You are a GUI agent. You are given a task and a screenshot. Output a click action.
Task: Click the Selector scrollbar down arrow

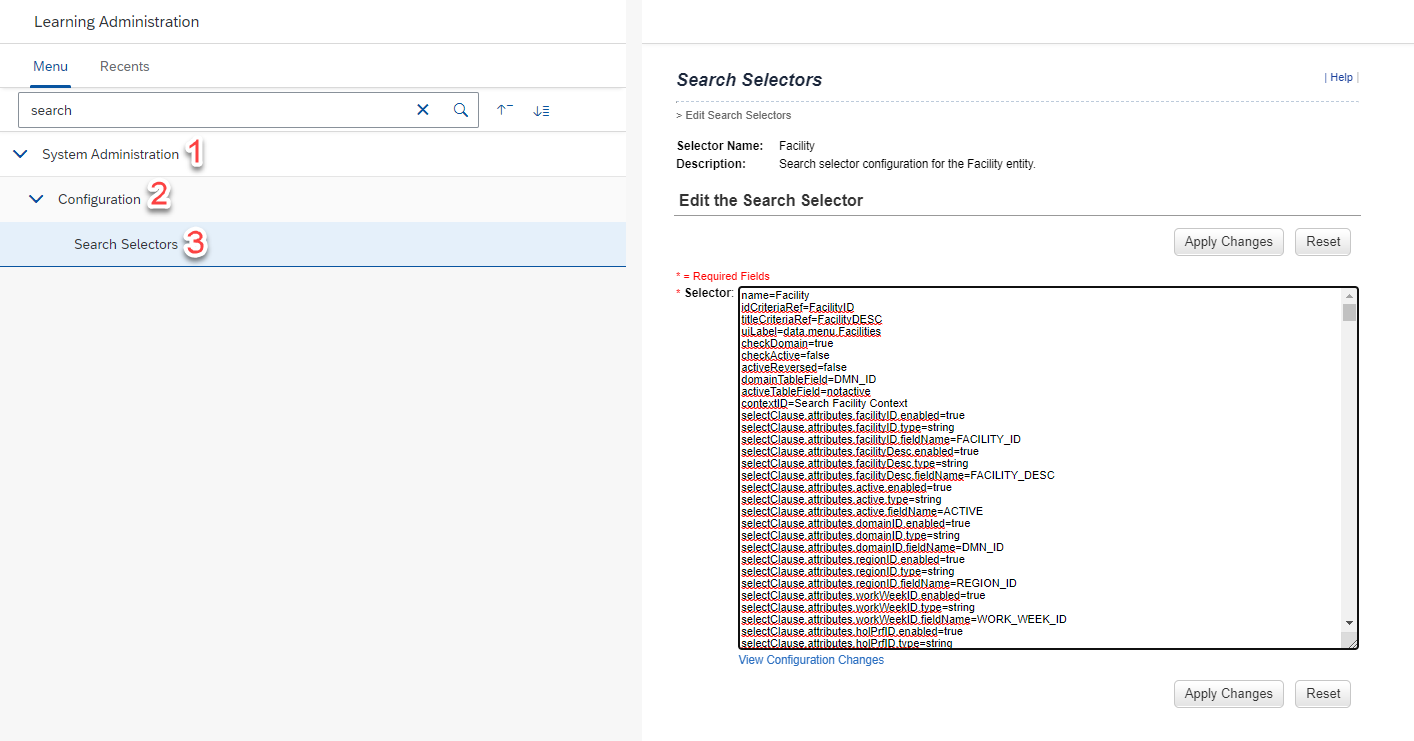coord(1349,622)
